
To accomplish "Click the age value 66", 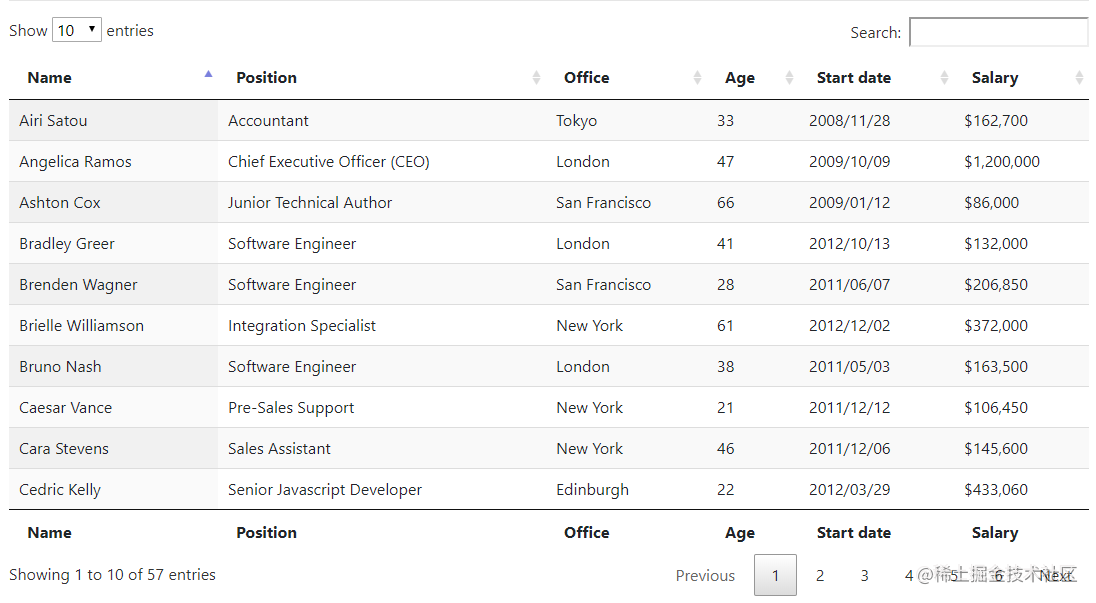I will point(726,203).
